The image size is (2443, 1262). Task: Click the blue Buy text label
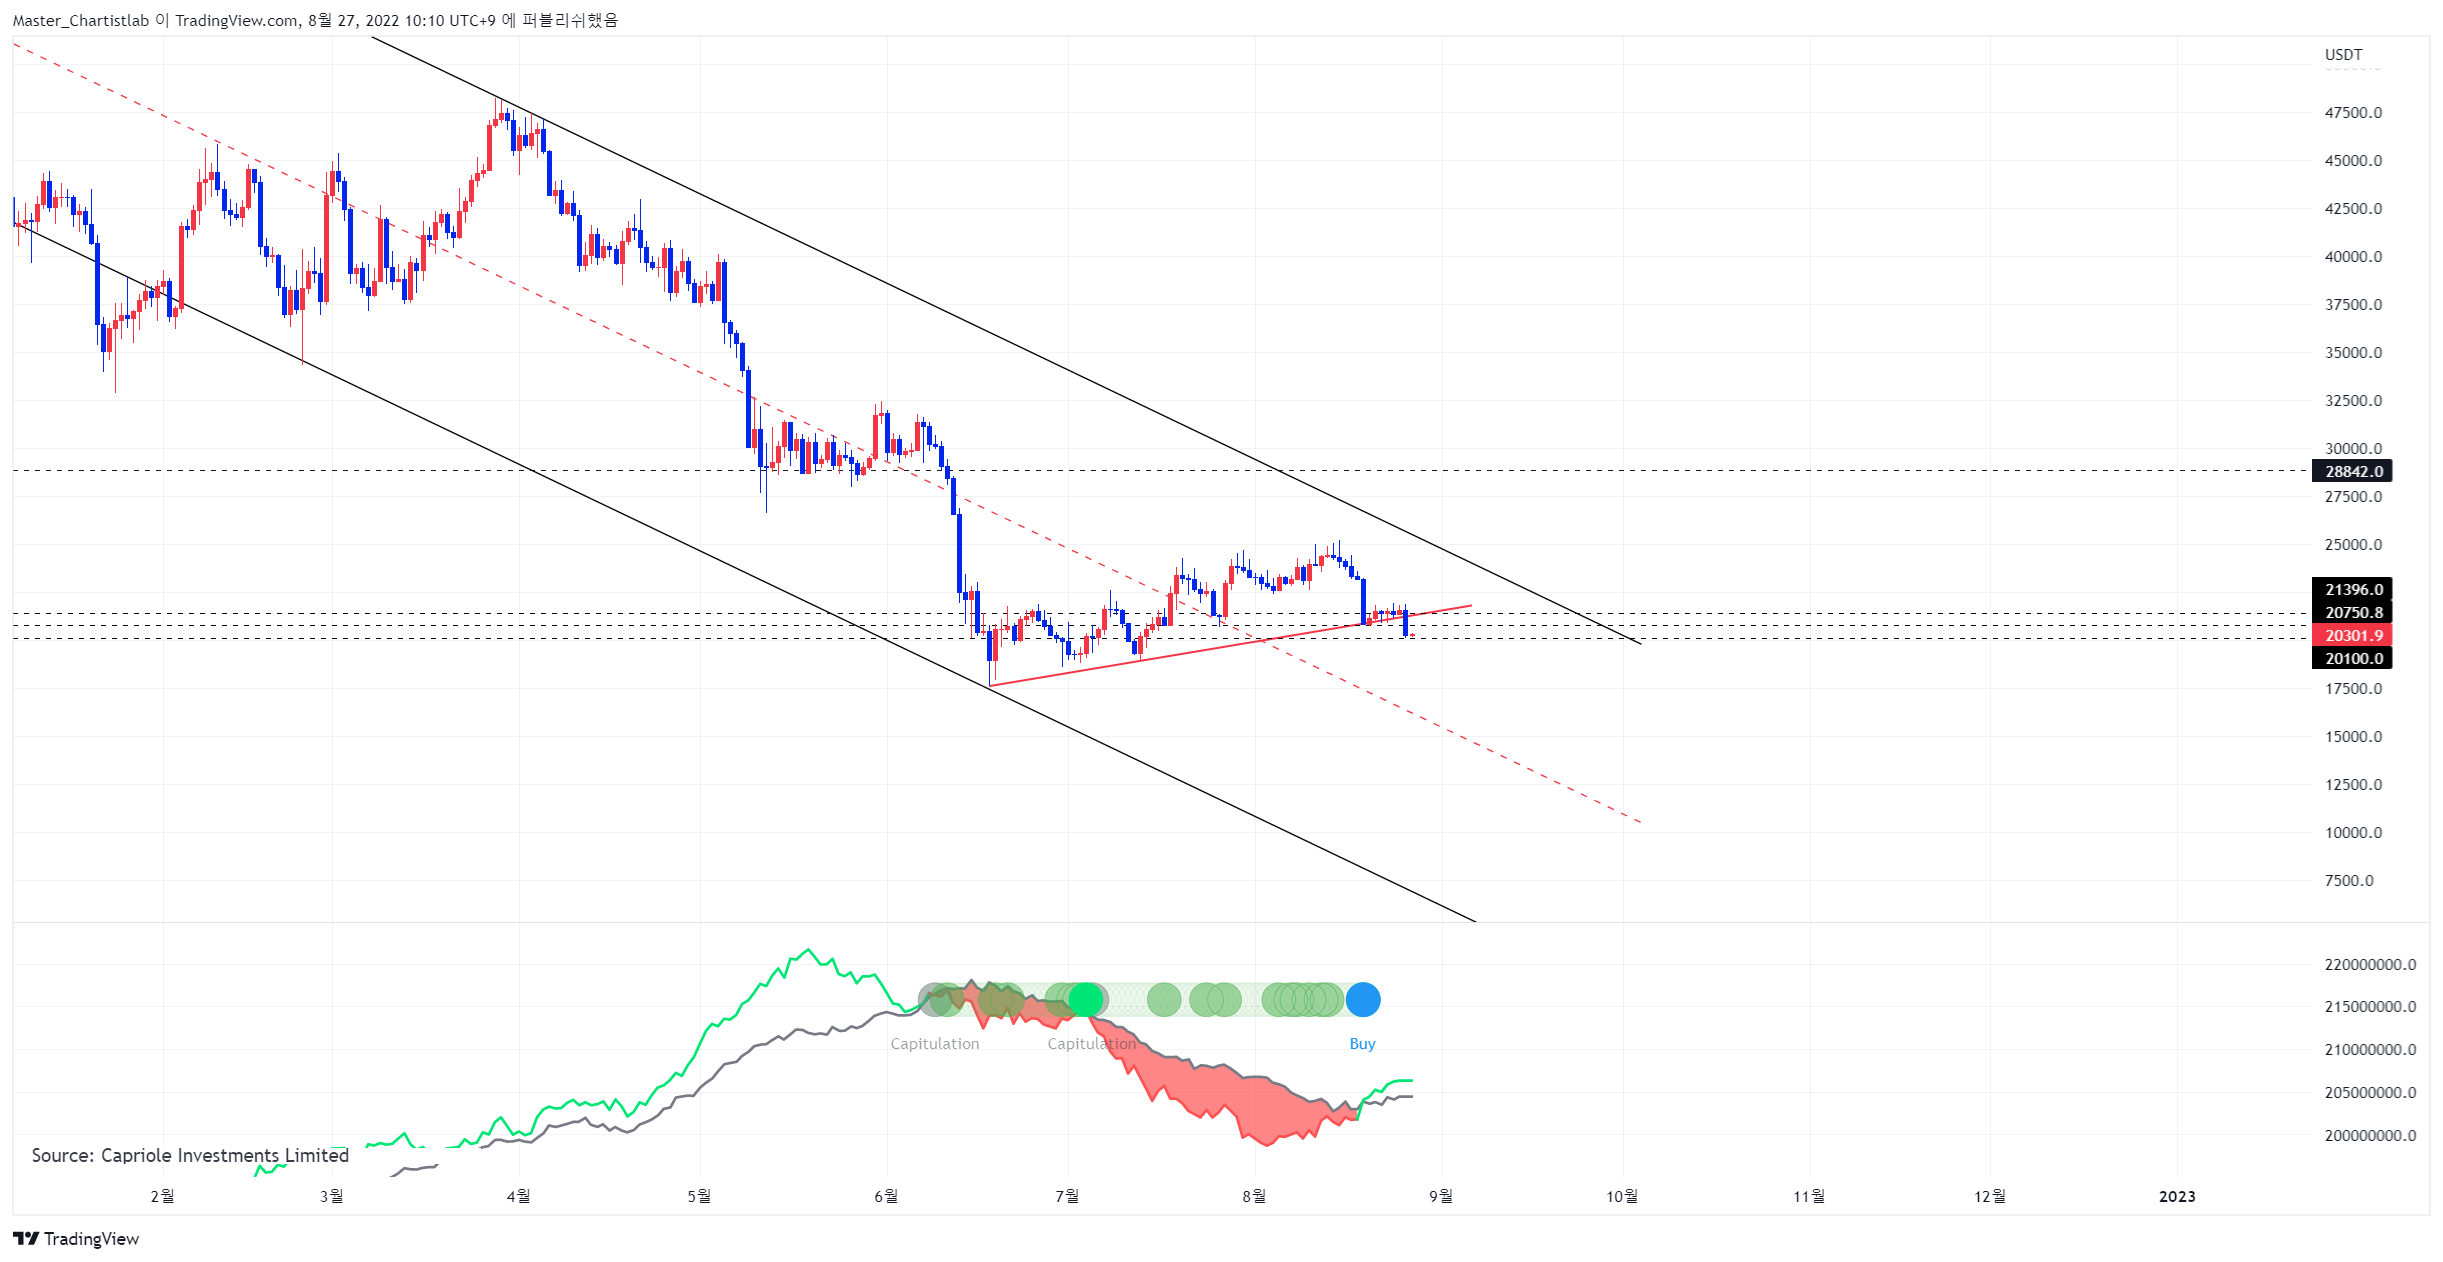pos(1362,1043)
